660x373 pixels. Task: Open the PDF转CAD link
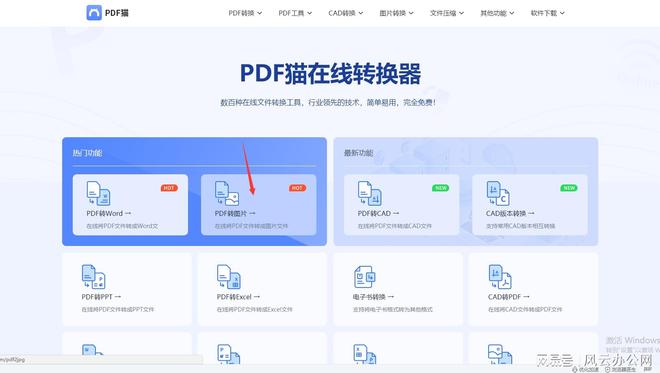[378, 213]
